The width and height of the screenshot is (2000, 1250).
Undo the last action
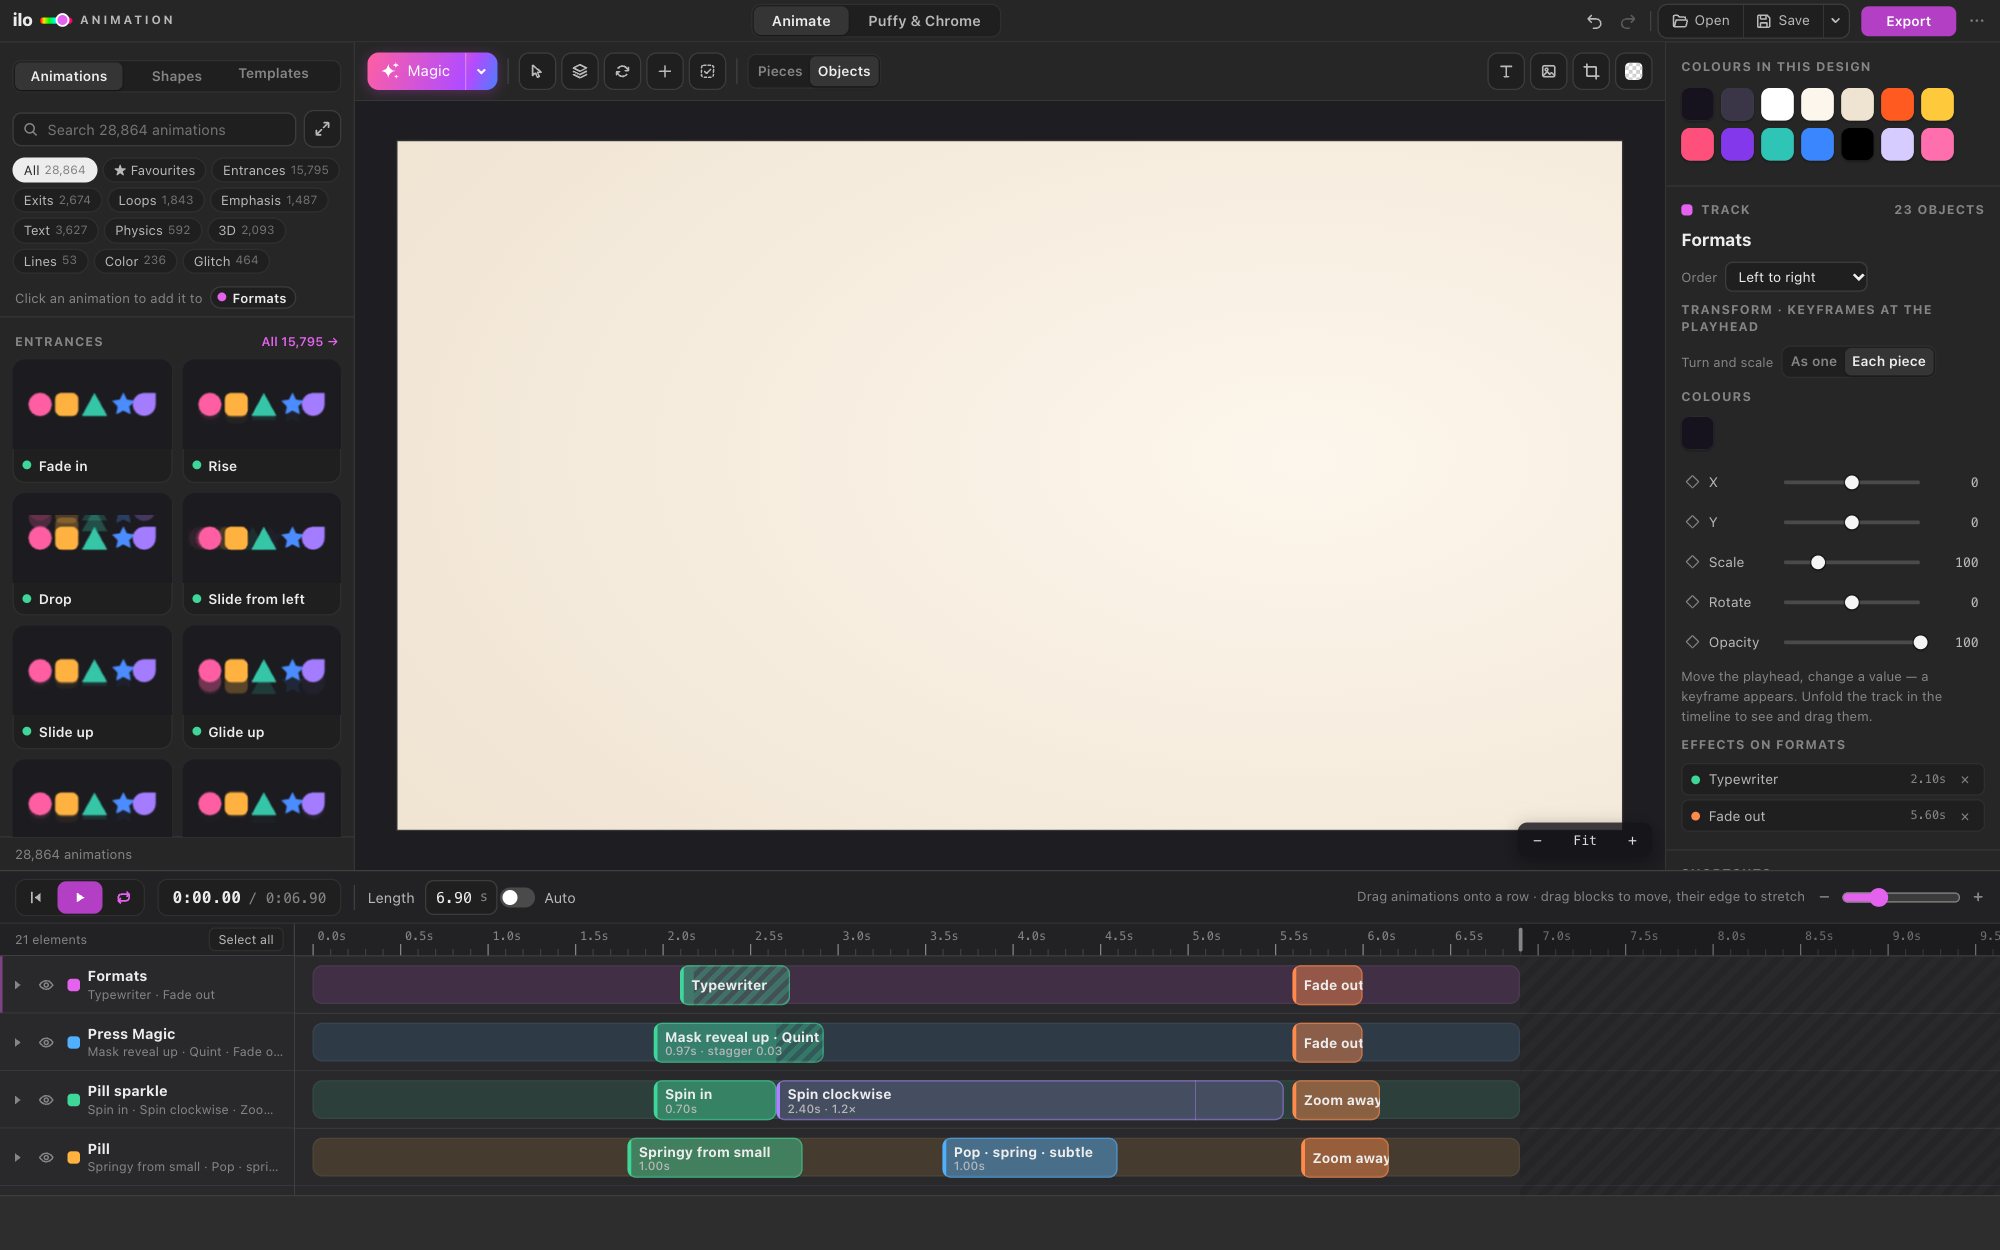(x=1594, y=21)
